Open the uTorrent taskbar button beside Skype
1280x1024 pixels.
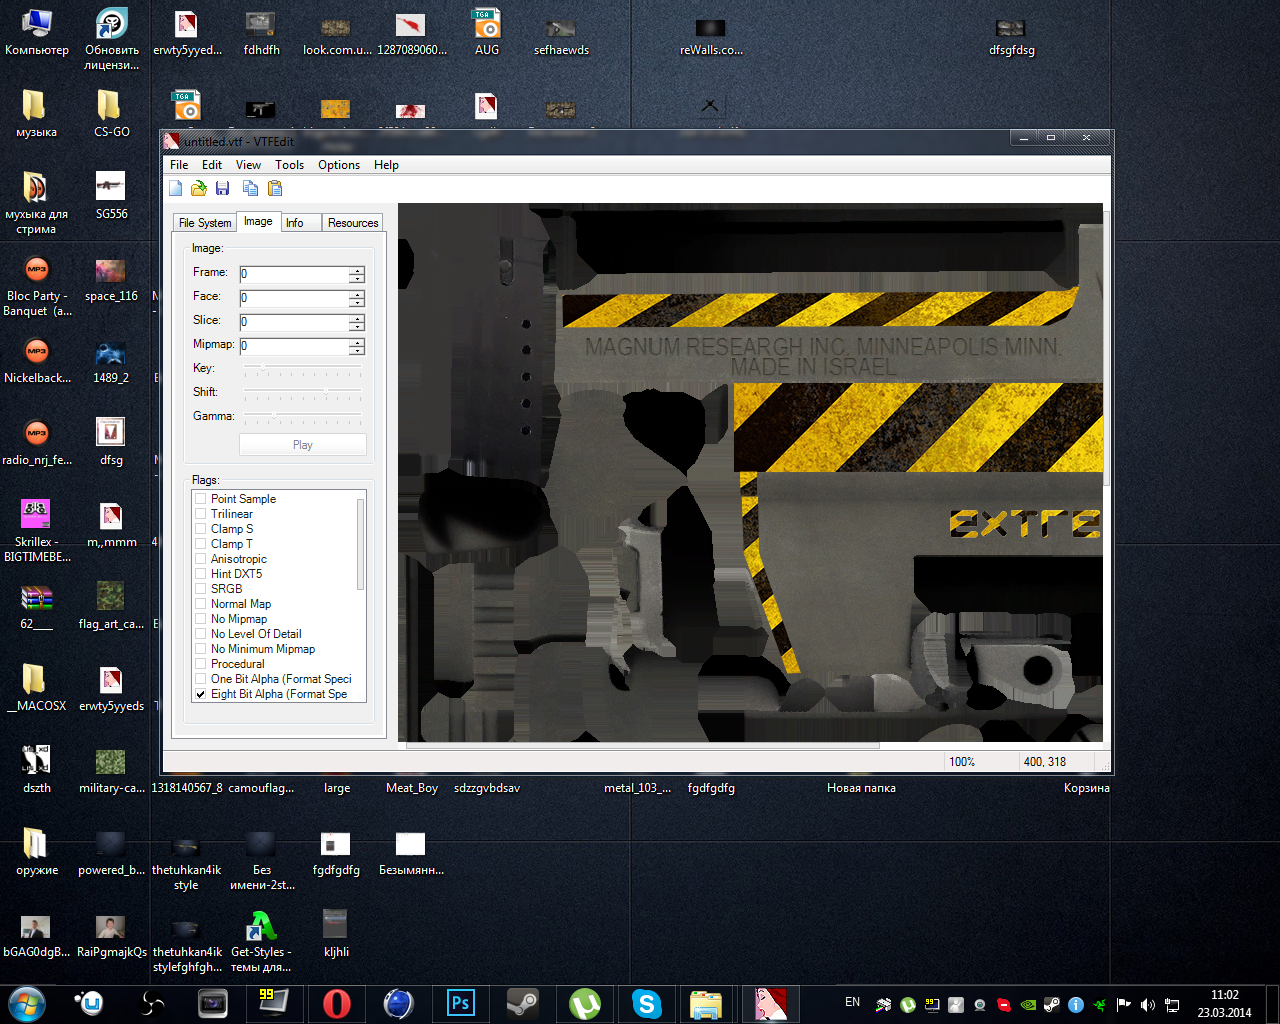585,1003
